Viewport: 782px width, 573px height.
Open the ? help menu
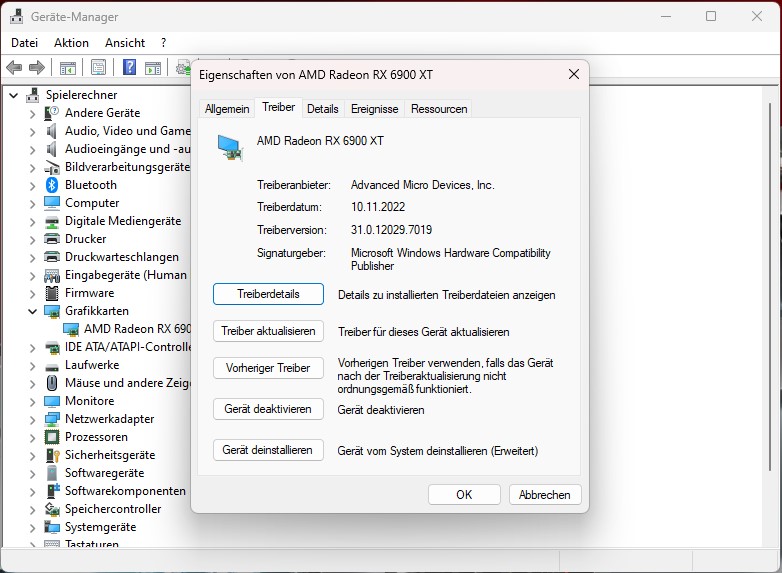point(164,43)
